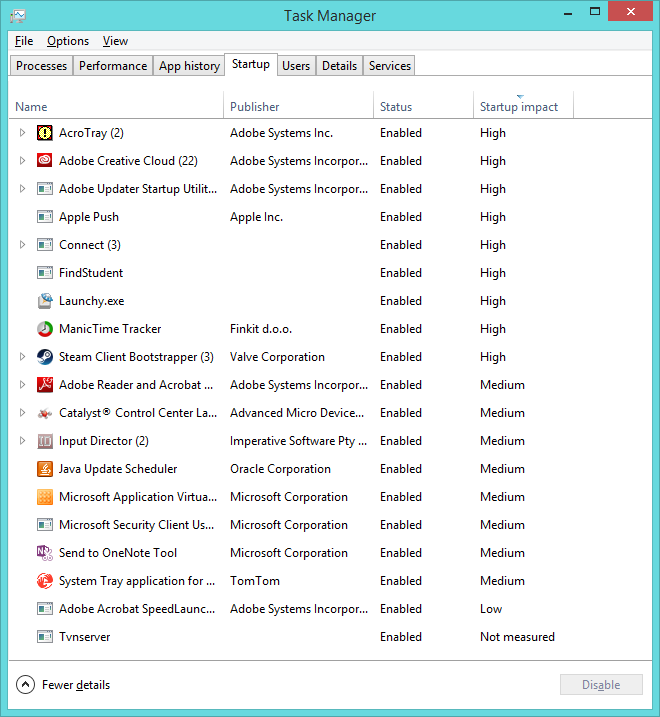Click the Microsoft Security Client icon

45,525
